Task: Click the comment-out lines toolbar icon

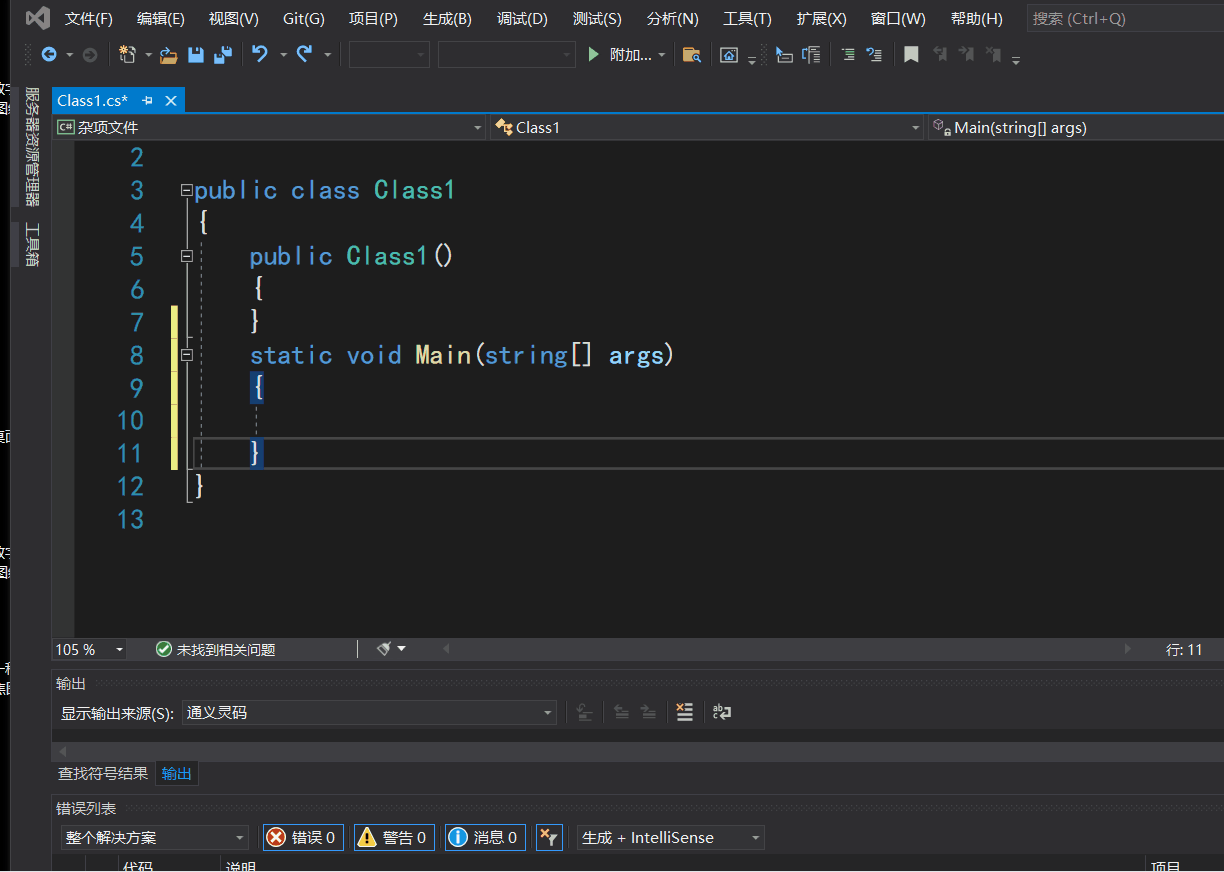Action: [x=847, y=55]
